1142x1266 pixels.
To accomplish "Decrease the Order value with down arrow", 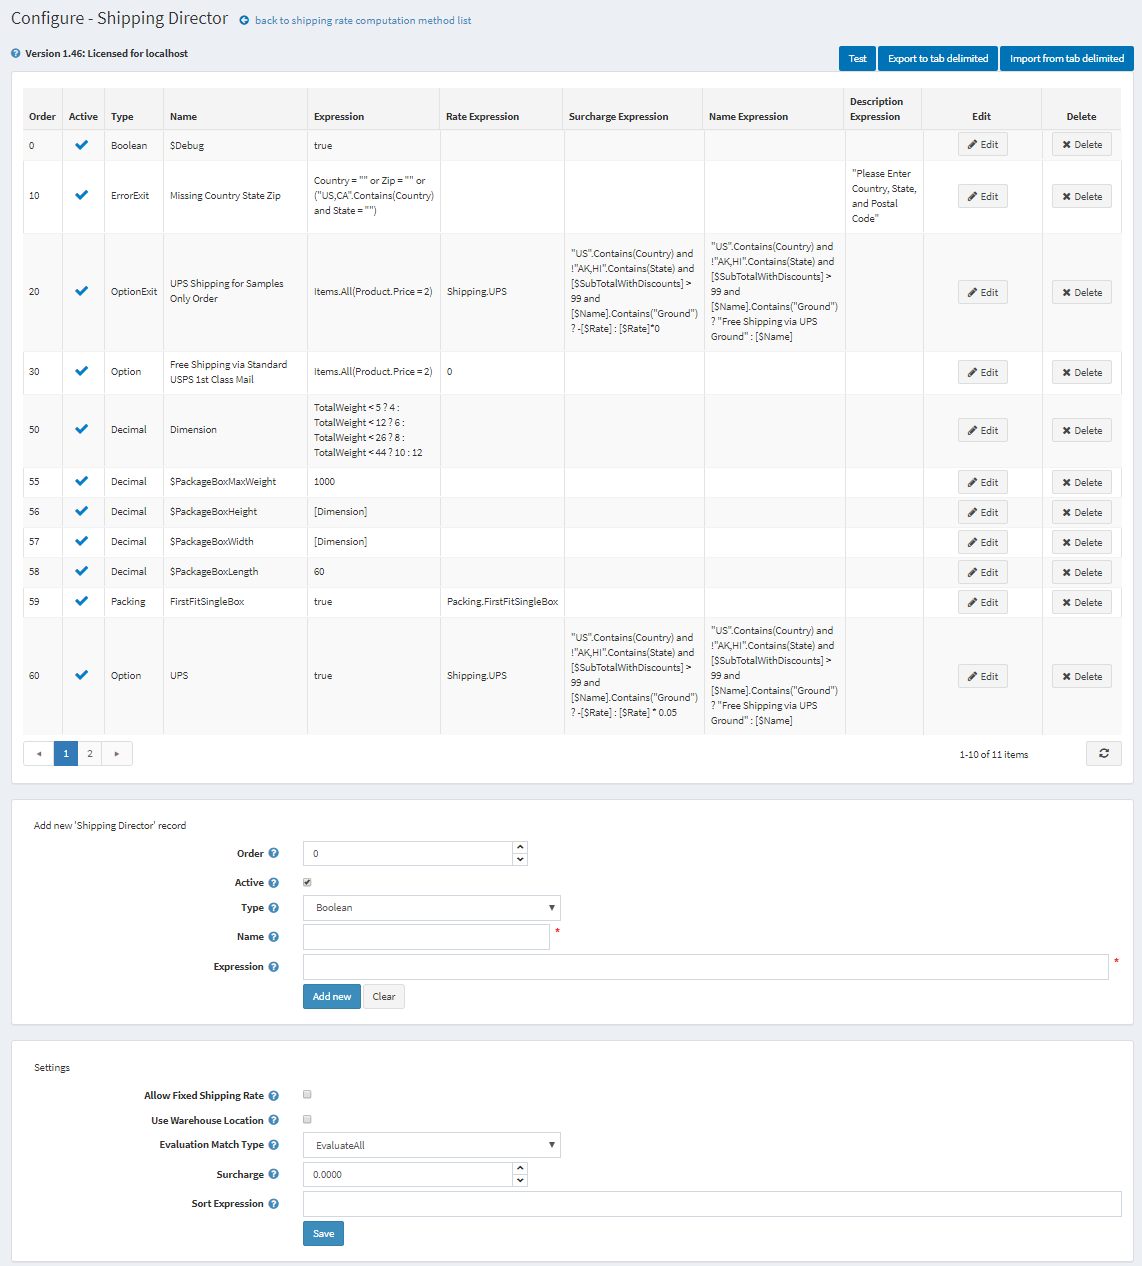I will click(x=520, y=859).
